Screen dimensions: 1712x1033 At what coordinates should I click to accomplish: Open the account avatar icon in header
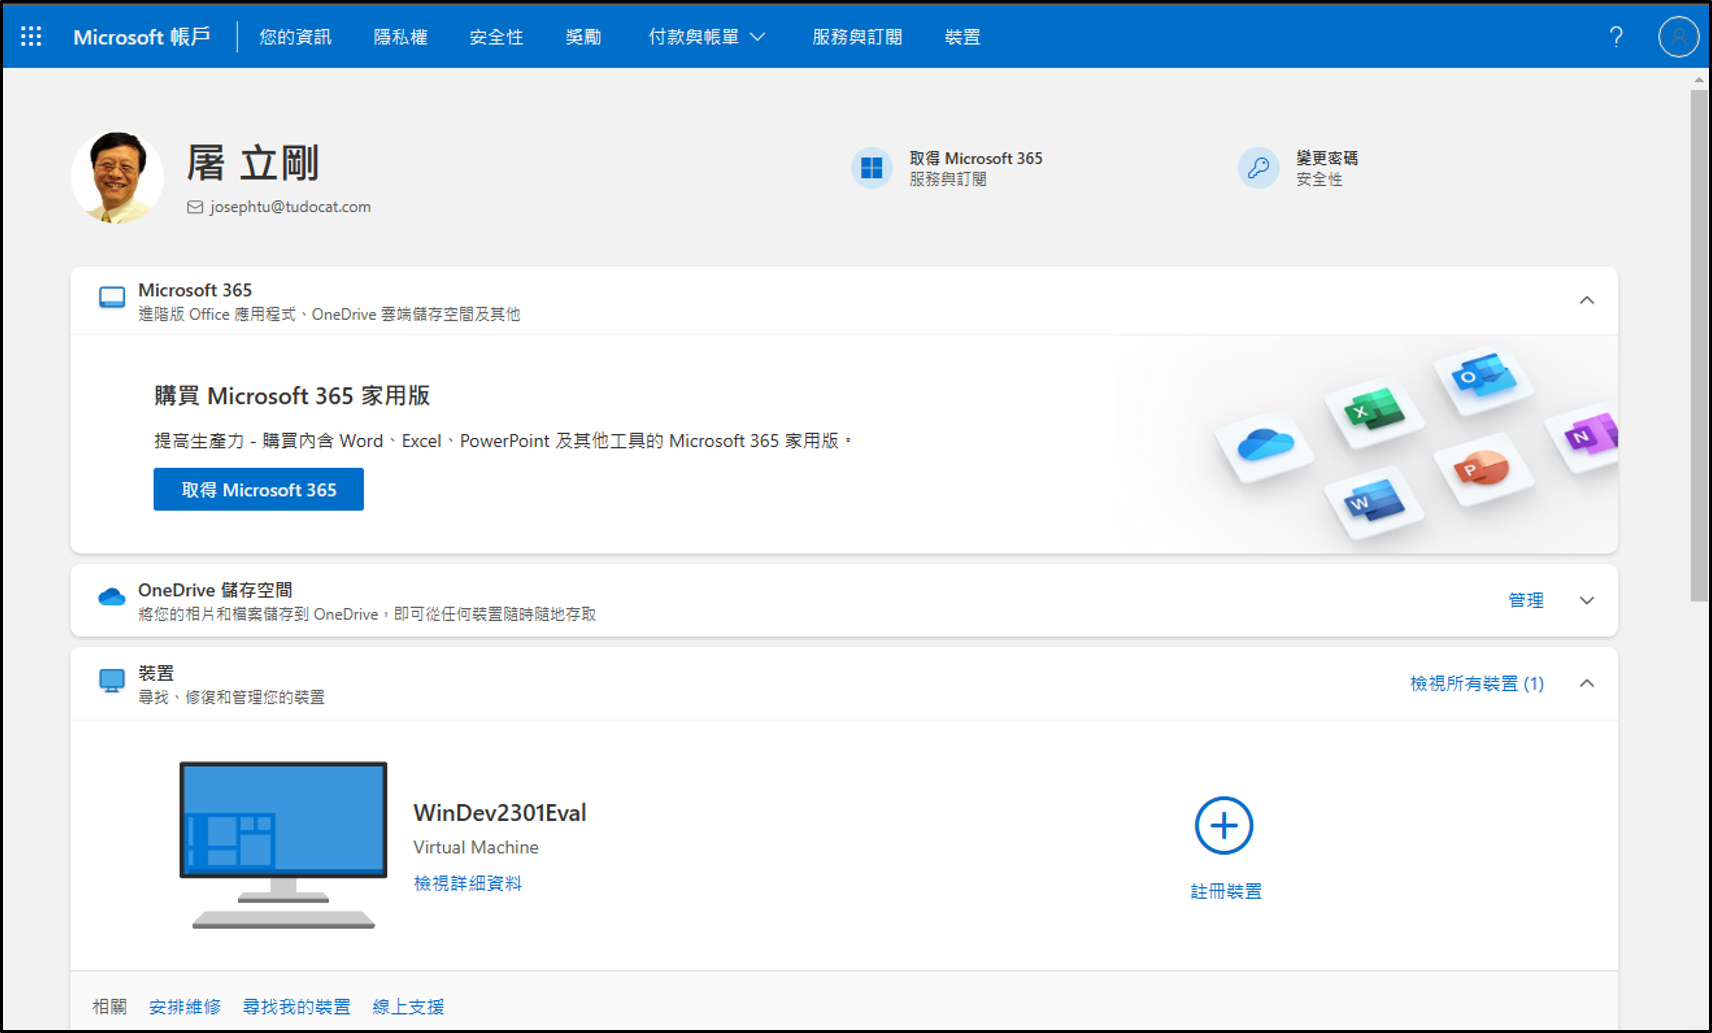tap(1678, 37)
